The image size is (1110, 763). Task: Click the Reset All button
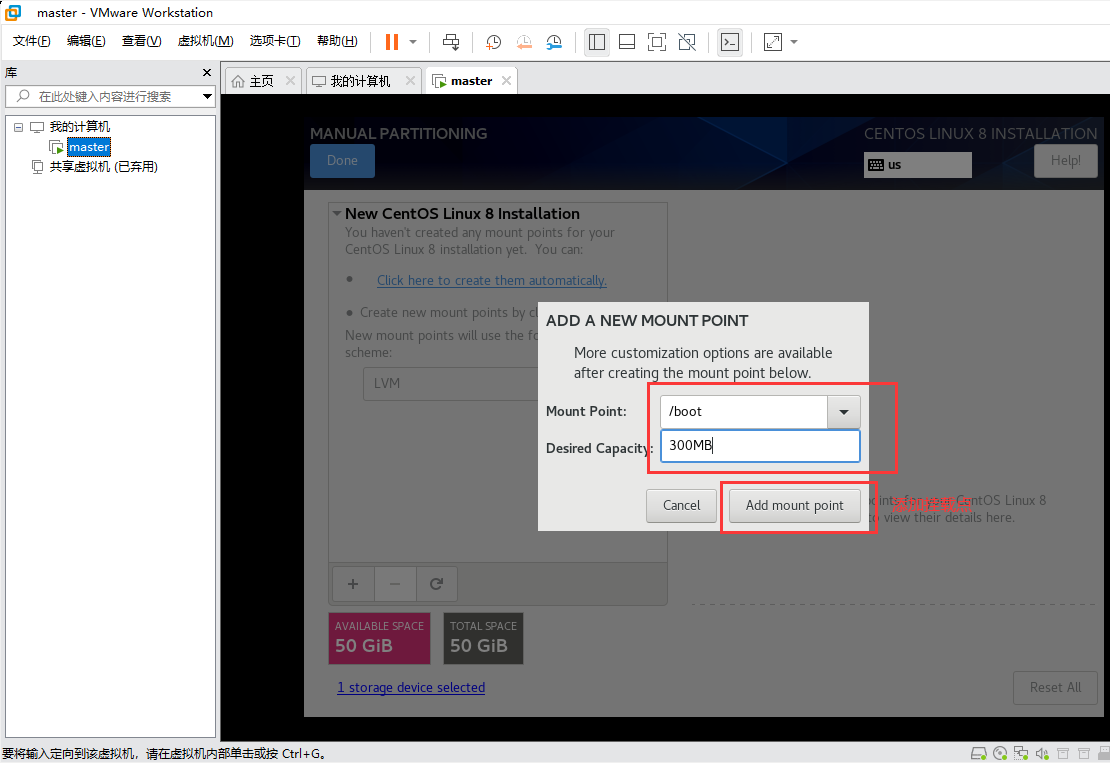1055,687
